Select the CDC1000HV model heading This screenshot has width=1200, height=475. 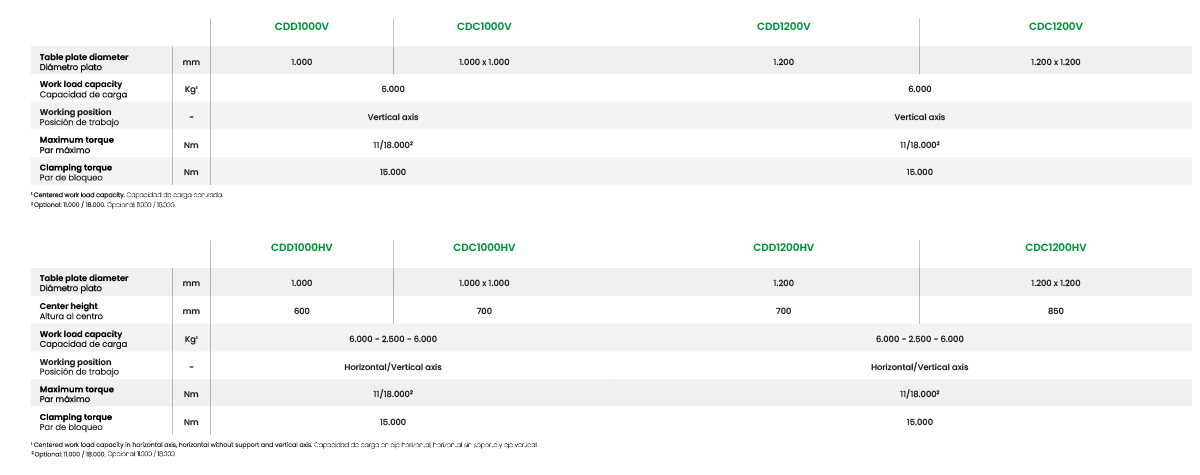coord(484,247)
